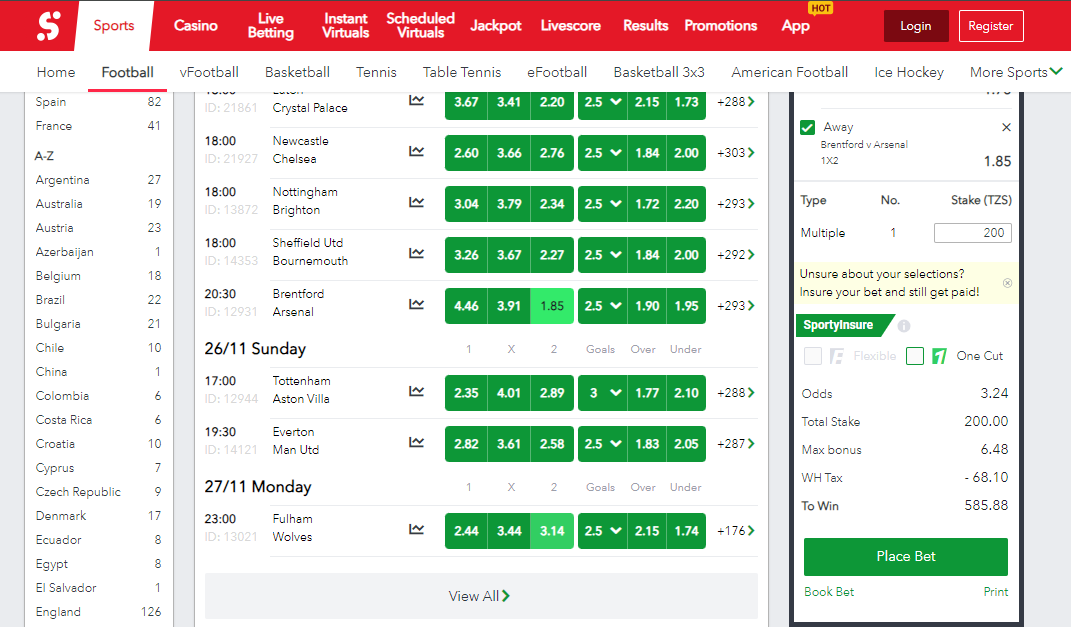Open the Promotions page
The width and height of the screenshot is (1071, 627).
click(721, 25)
